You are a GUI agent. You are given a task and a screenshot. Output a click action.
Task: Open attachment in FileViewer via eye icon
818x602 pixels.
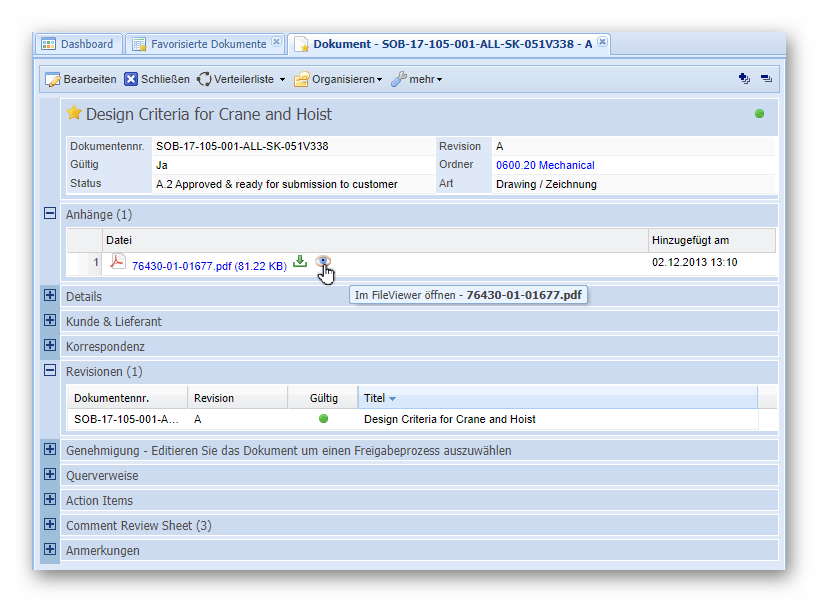[x=323, y=262]
